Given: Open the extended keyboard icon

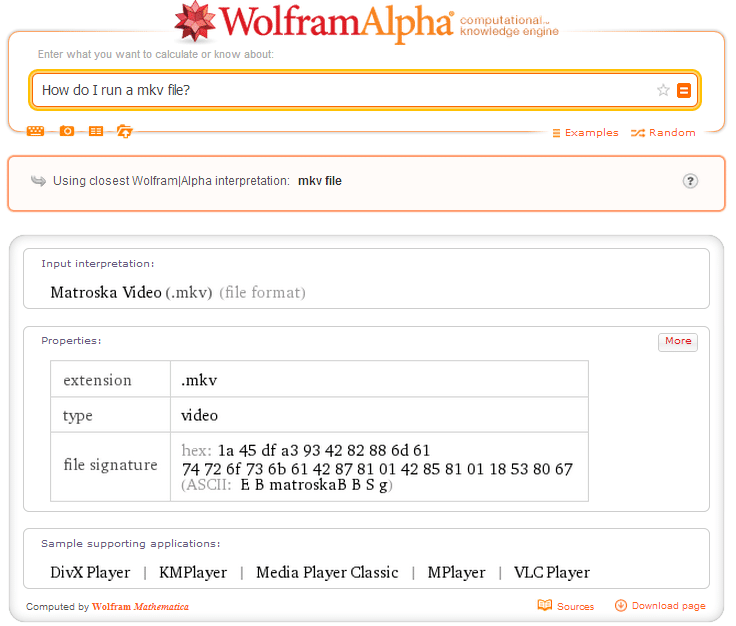Looking at the screenshot, I should click(35, 131).
